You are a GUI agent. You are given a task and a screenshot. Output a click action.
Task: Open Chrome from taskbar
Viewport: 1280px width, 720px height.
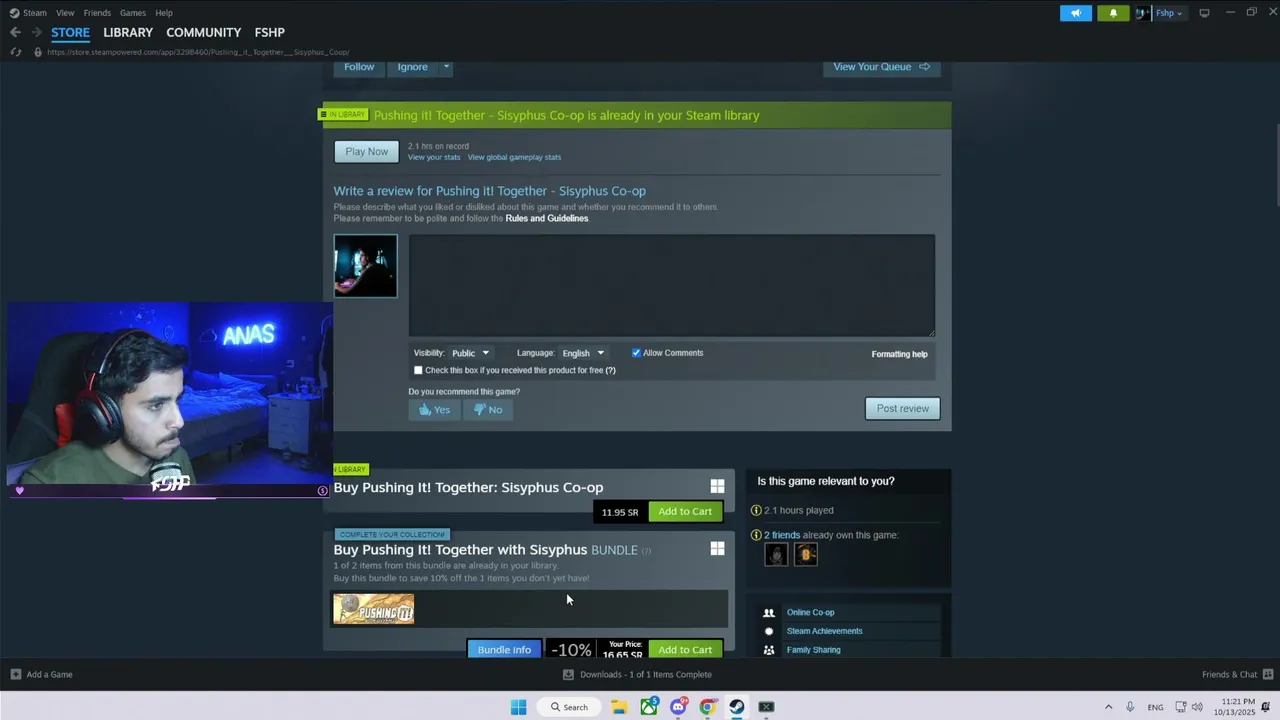[707, 707]
